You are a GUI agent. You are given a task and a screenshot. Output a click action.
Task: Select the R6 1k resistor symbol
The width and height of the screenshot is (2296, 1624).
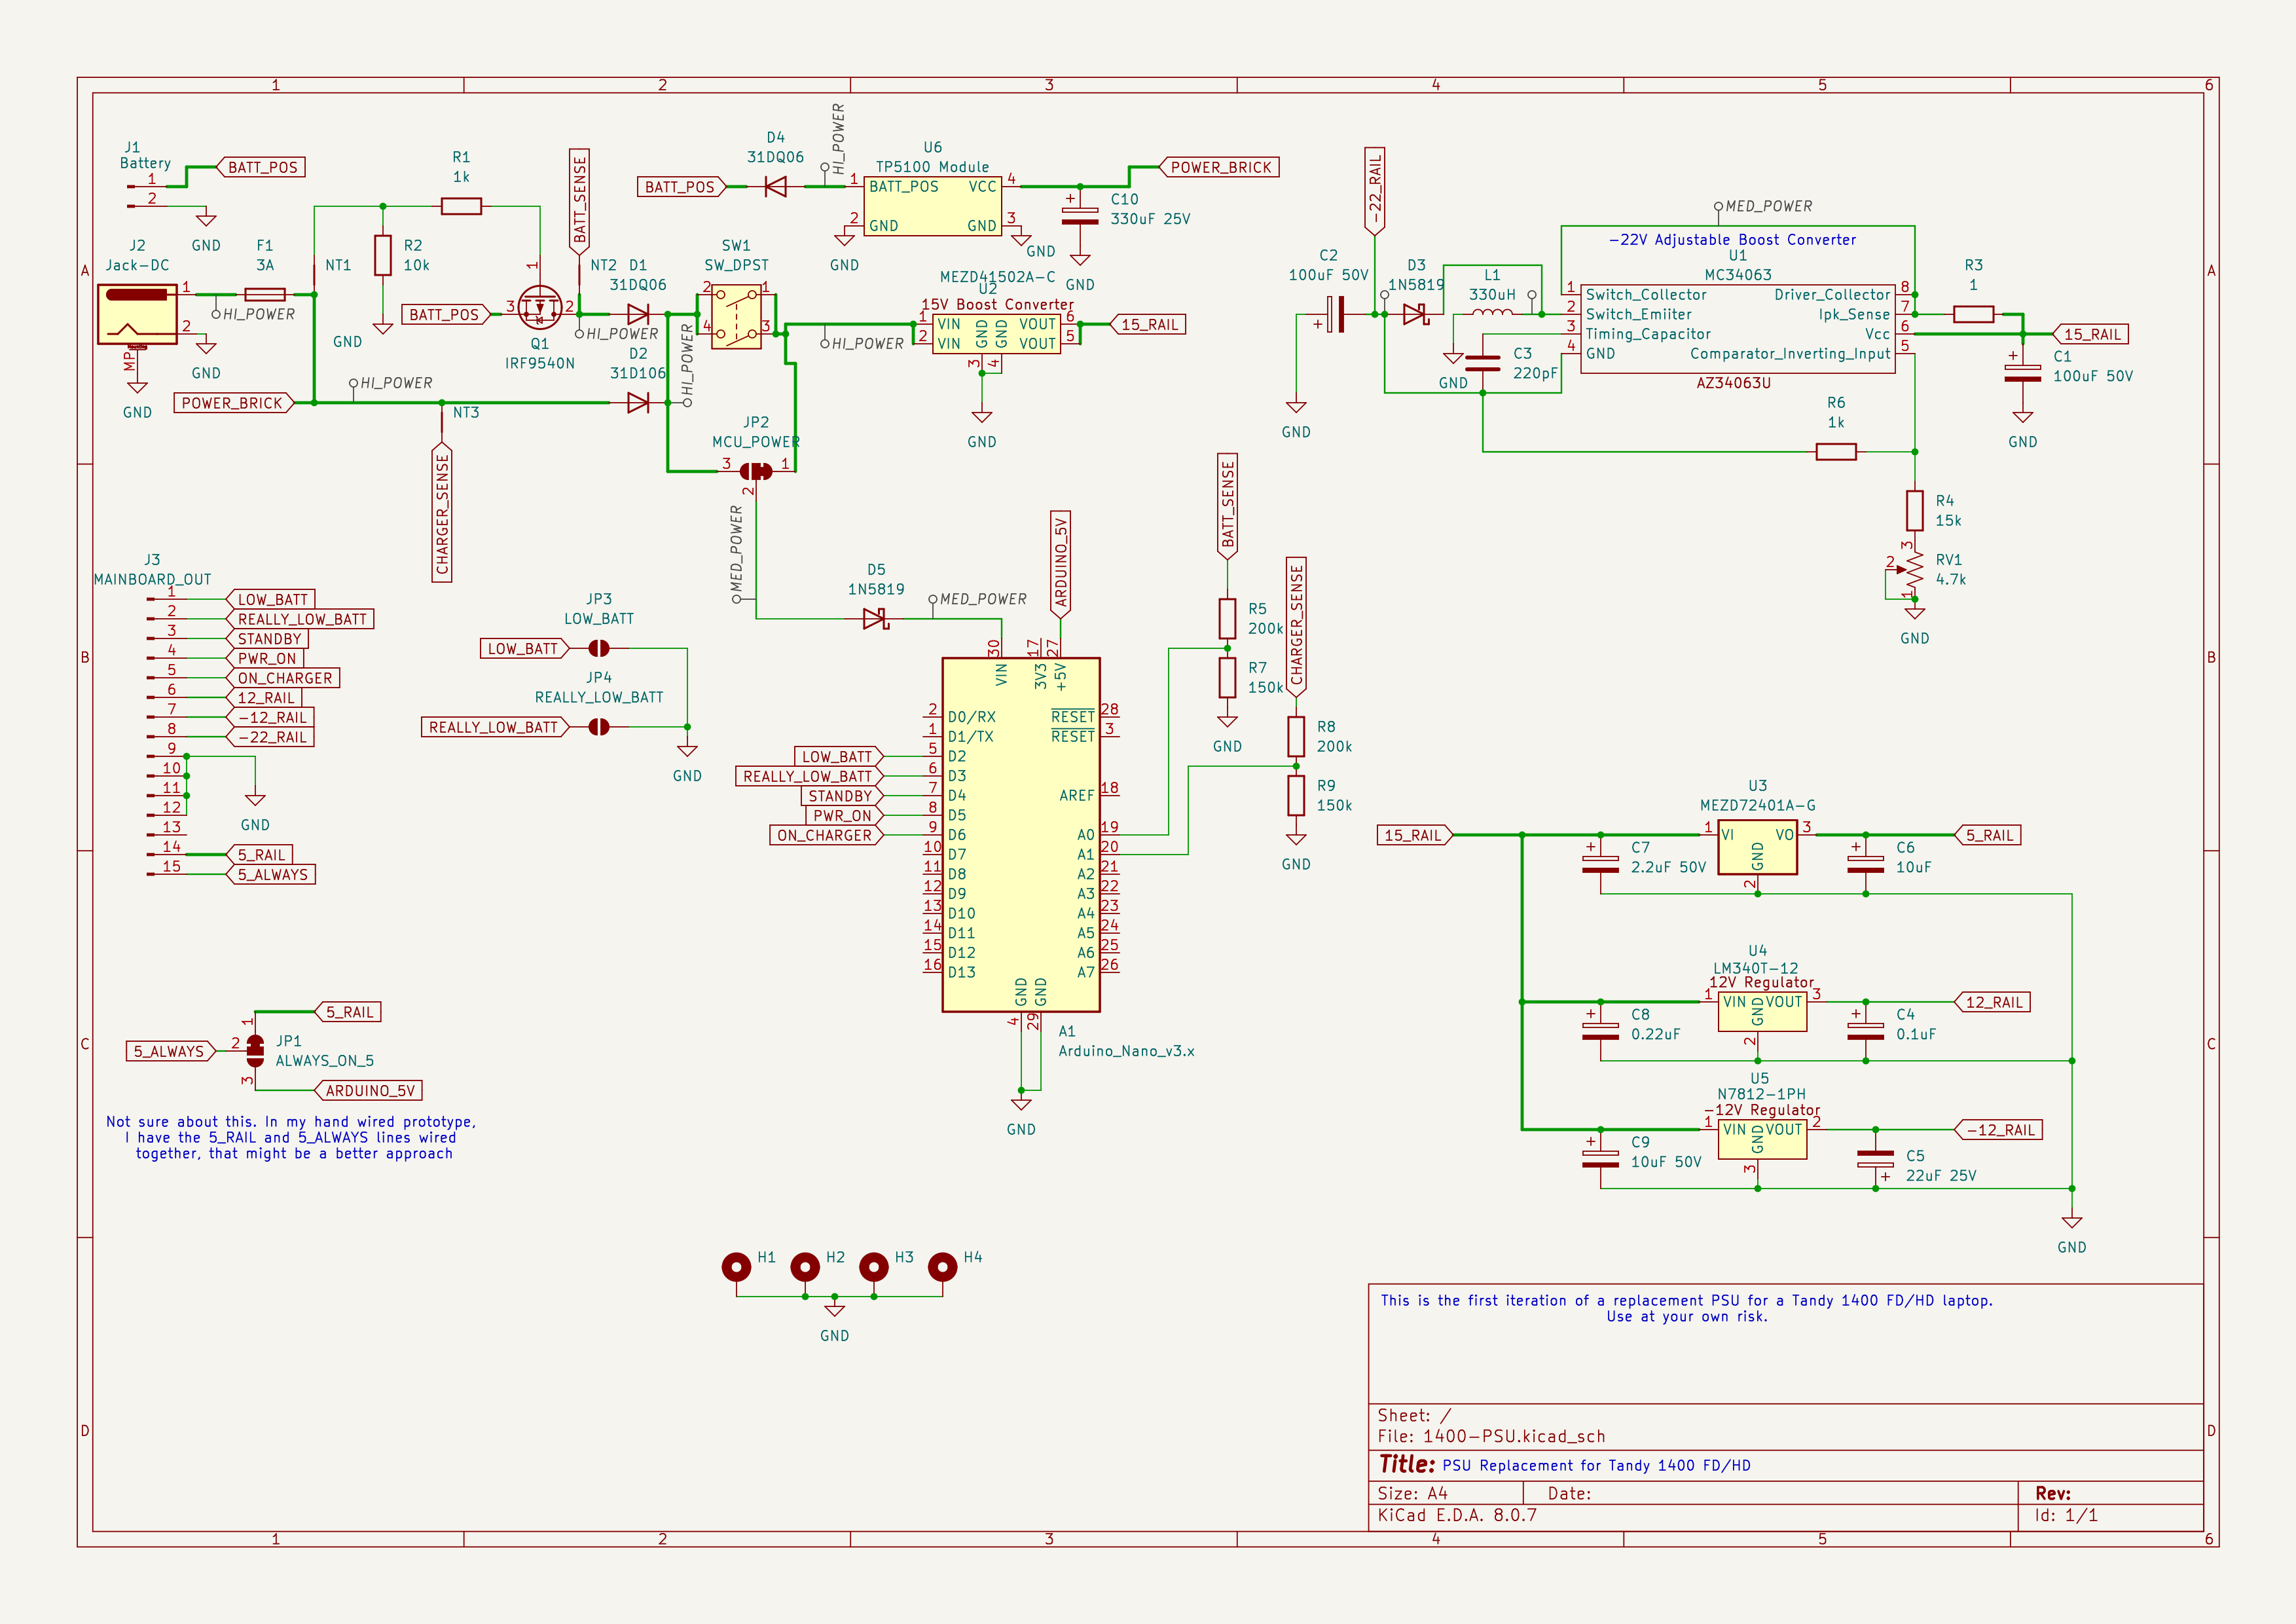tap(1836, 452)
